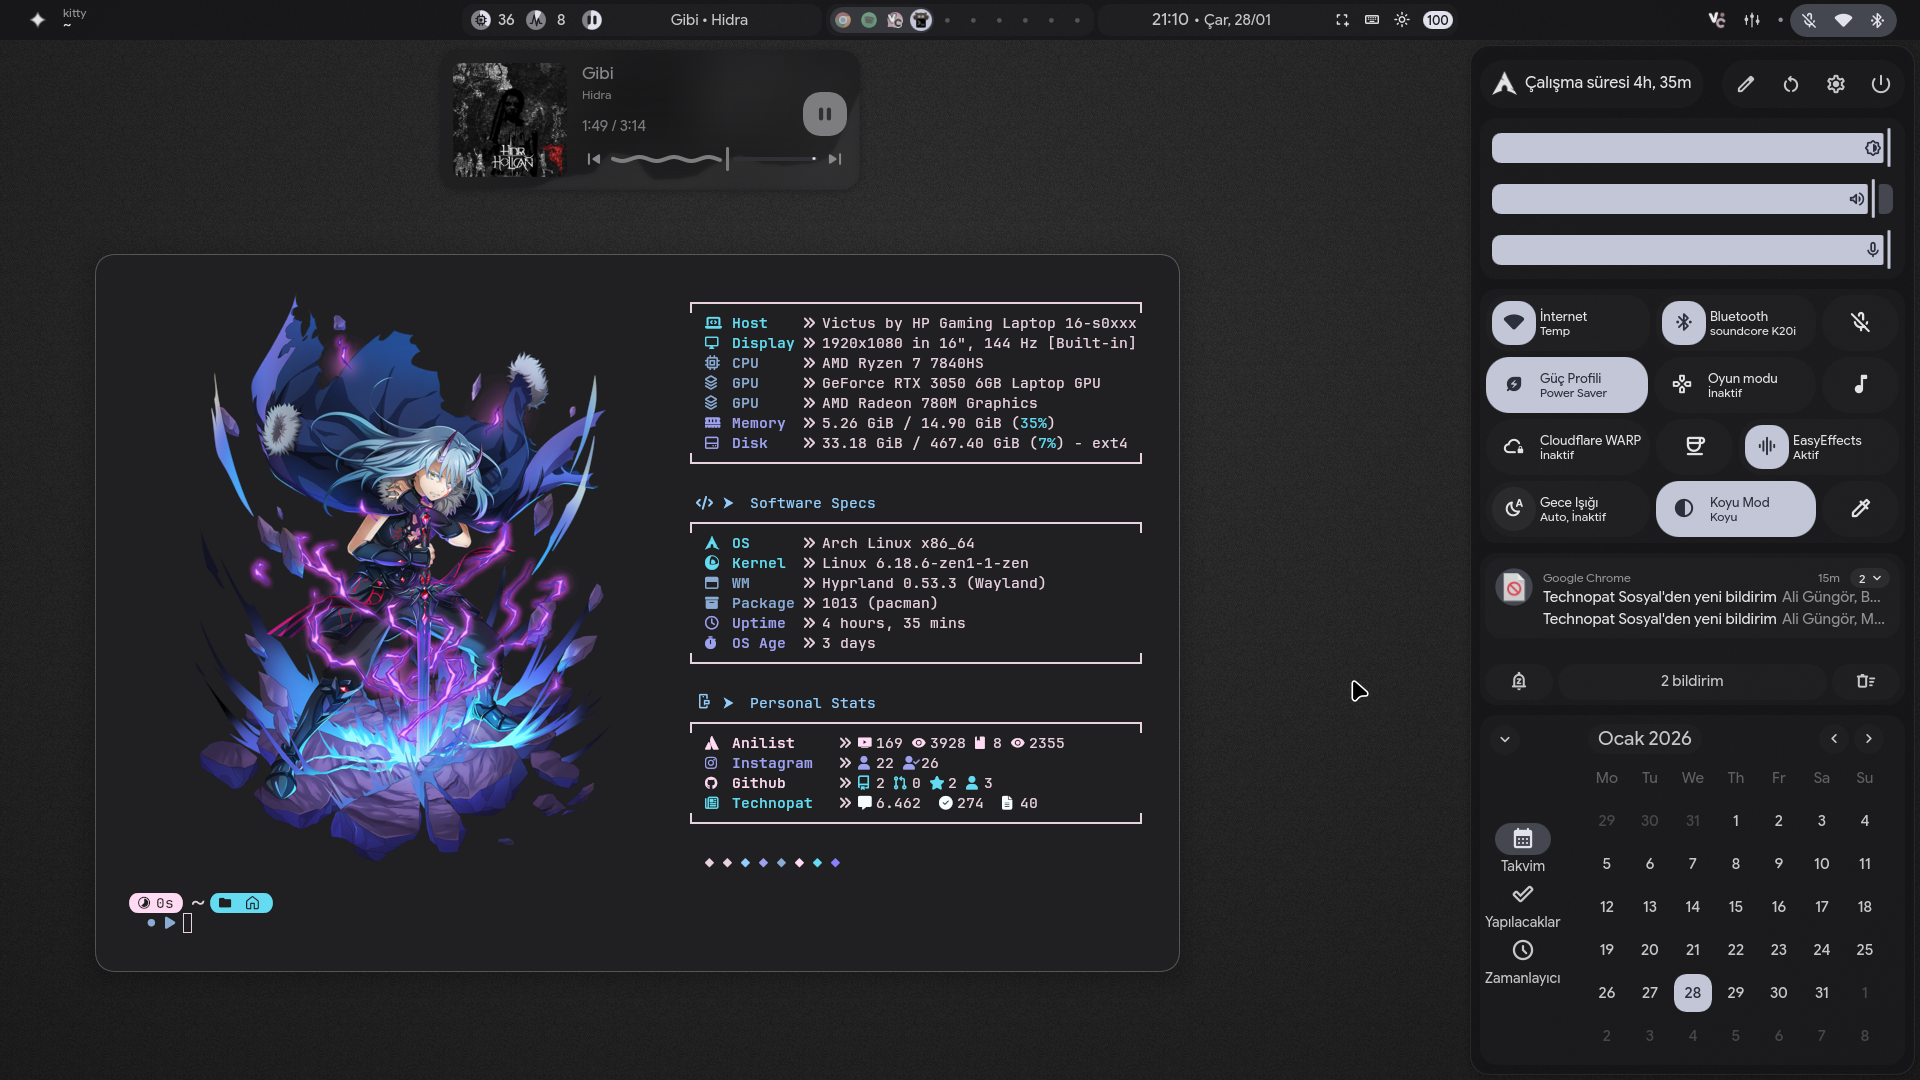Click the music note quick tile

click(x=1860, y=385)
